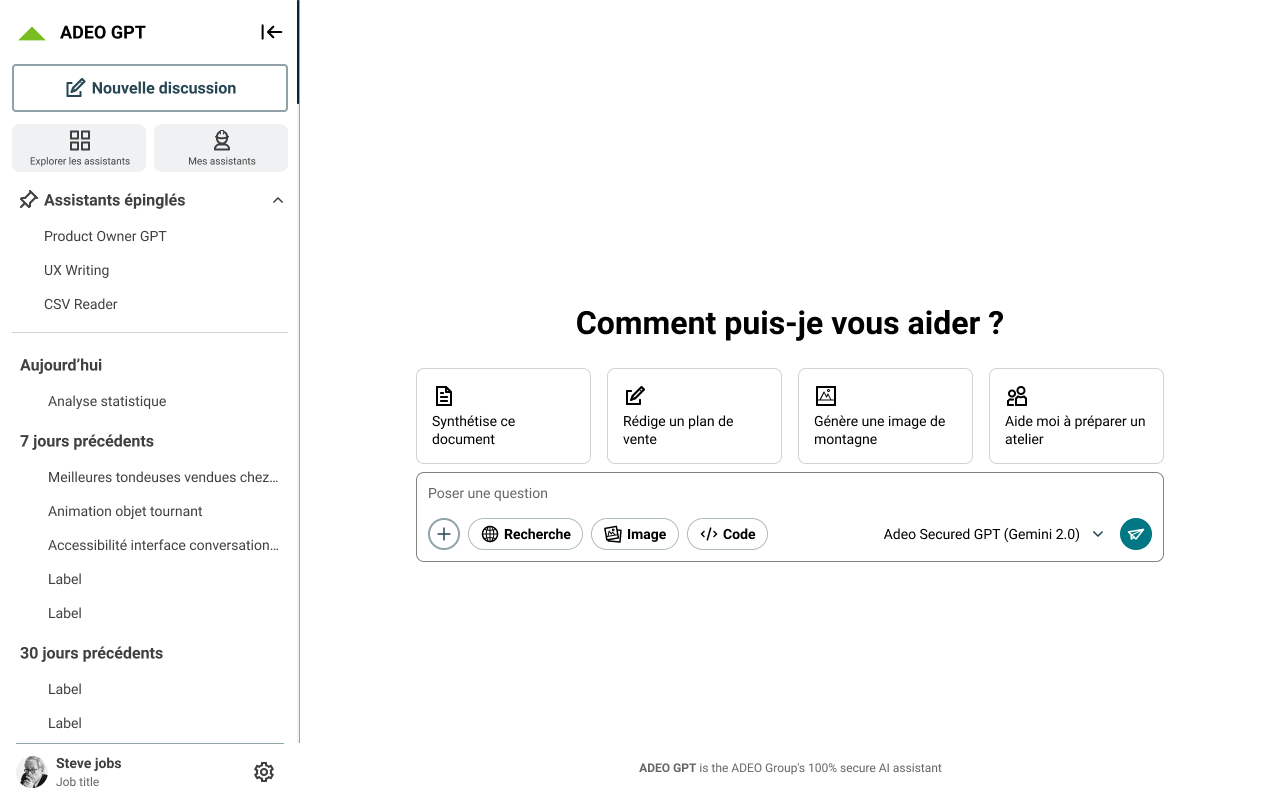The height and width of the screenshot is (800, 1280).
Task: Open the Explorer les assistants panel
Action: coord(78,147)
